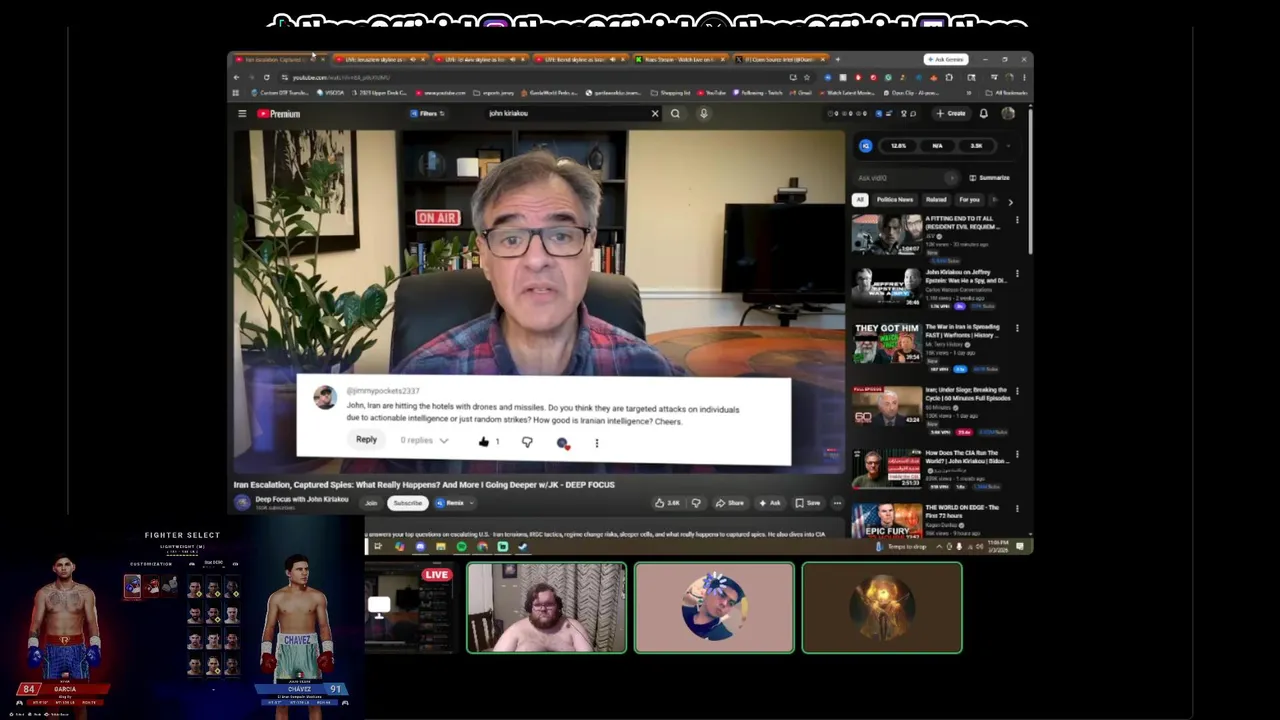Image resolution: width=1280 pixels, height=720 pixels.
Task: Open the account avatar menu
Action: tap(1008, 114)
